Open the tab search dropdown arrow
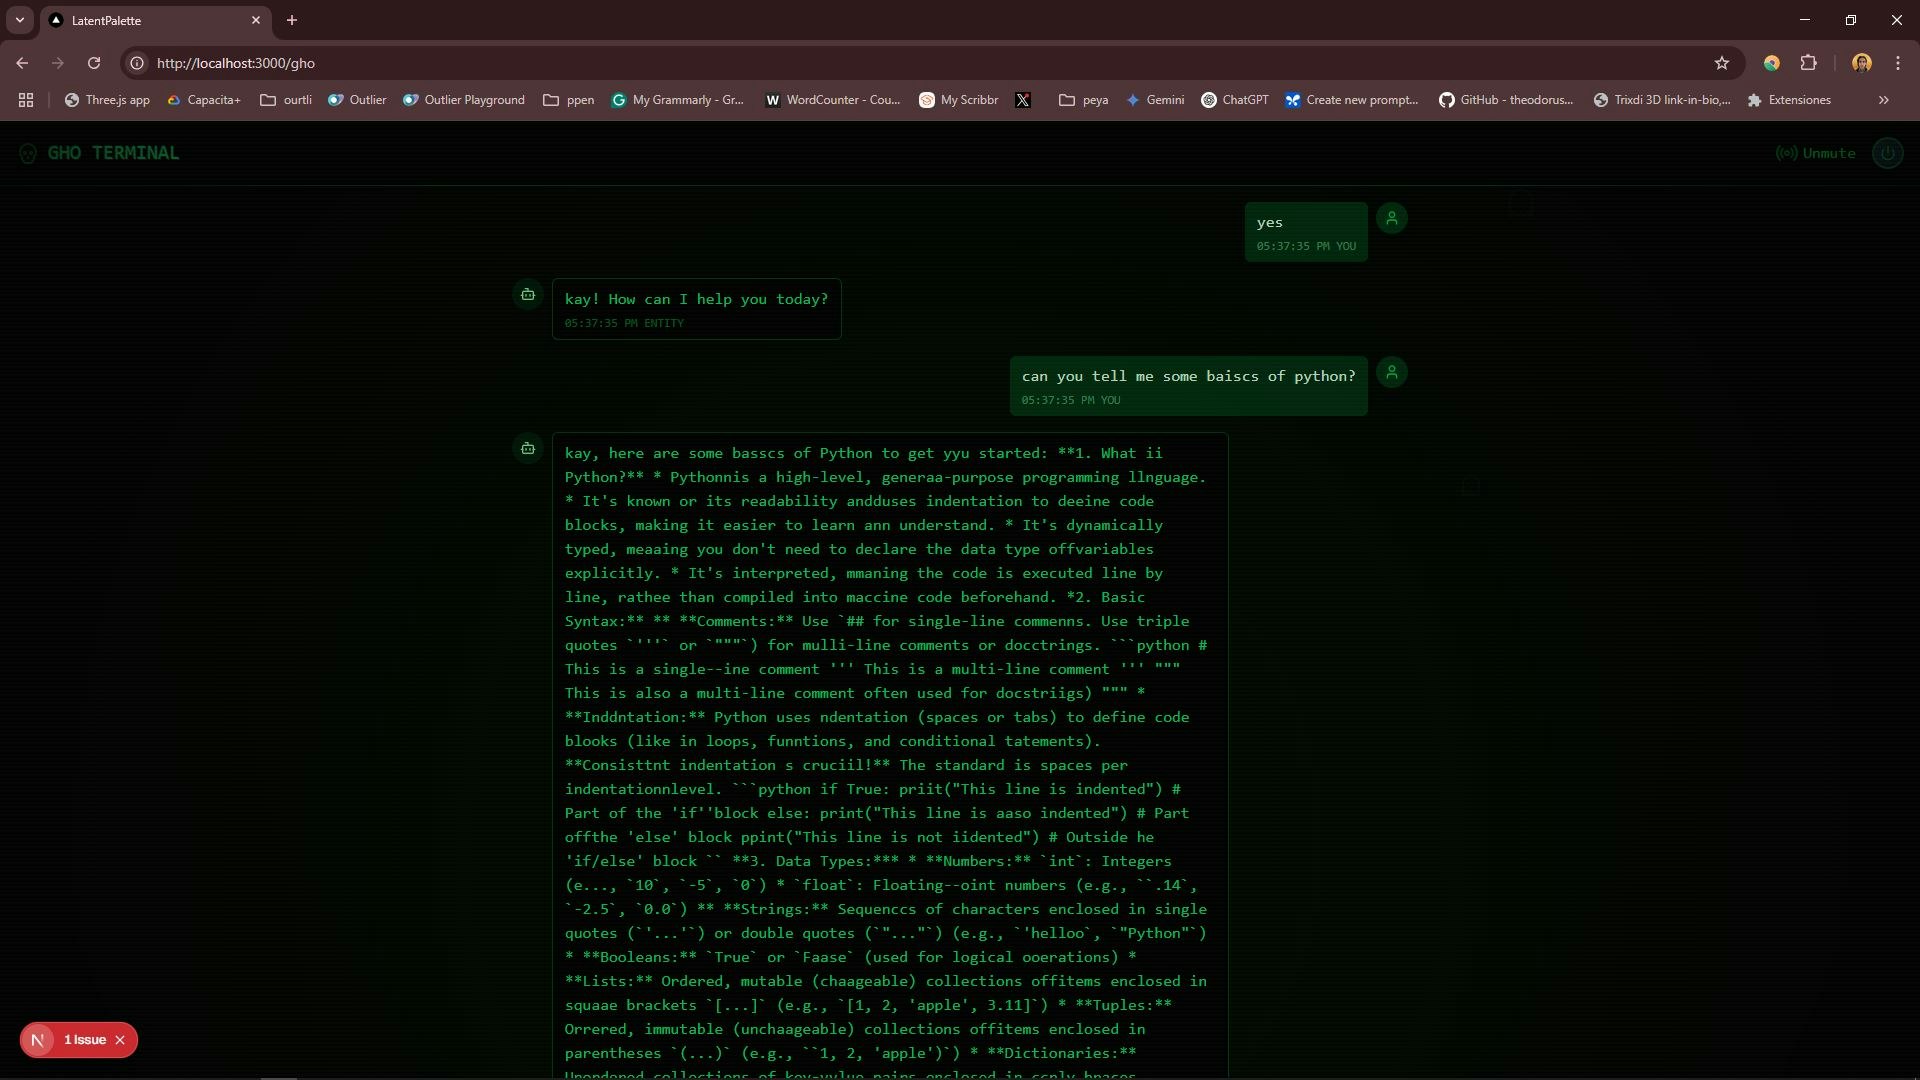The height and width of the screenshot is (1080, 1920). (x=20, y=20)
